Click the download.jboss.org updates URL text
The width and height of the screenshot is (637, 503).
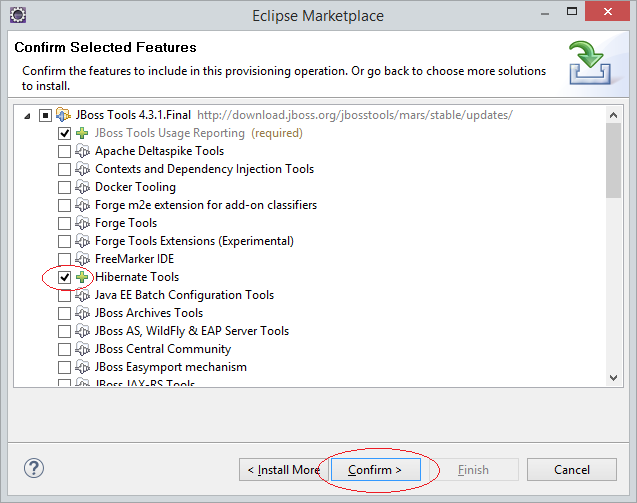click(355, 115)
